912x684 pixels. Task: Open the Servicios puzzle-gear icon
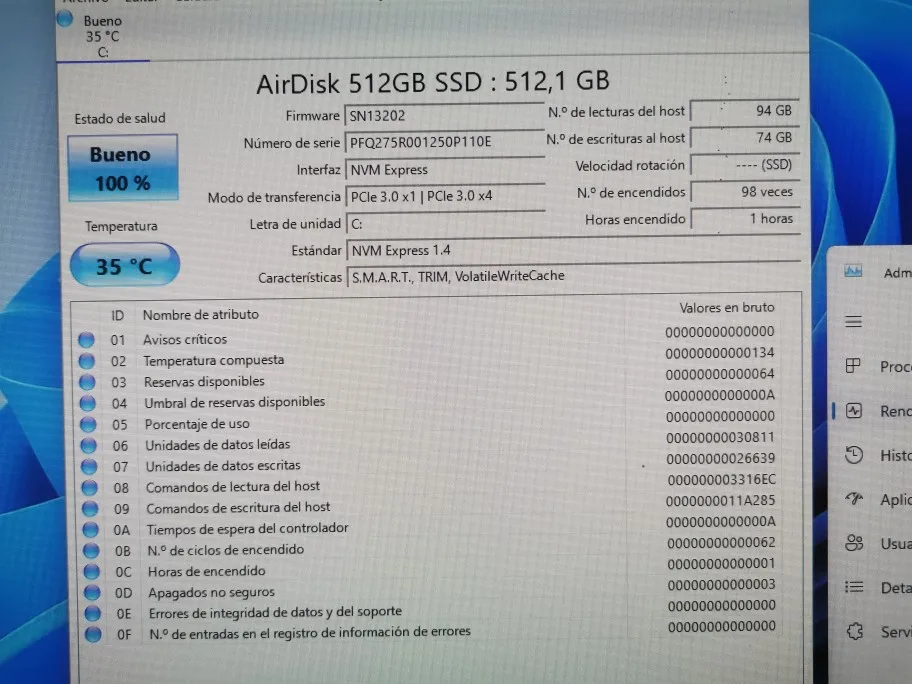tap(854, 631)
